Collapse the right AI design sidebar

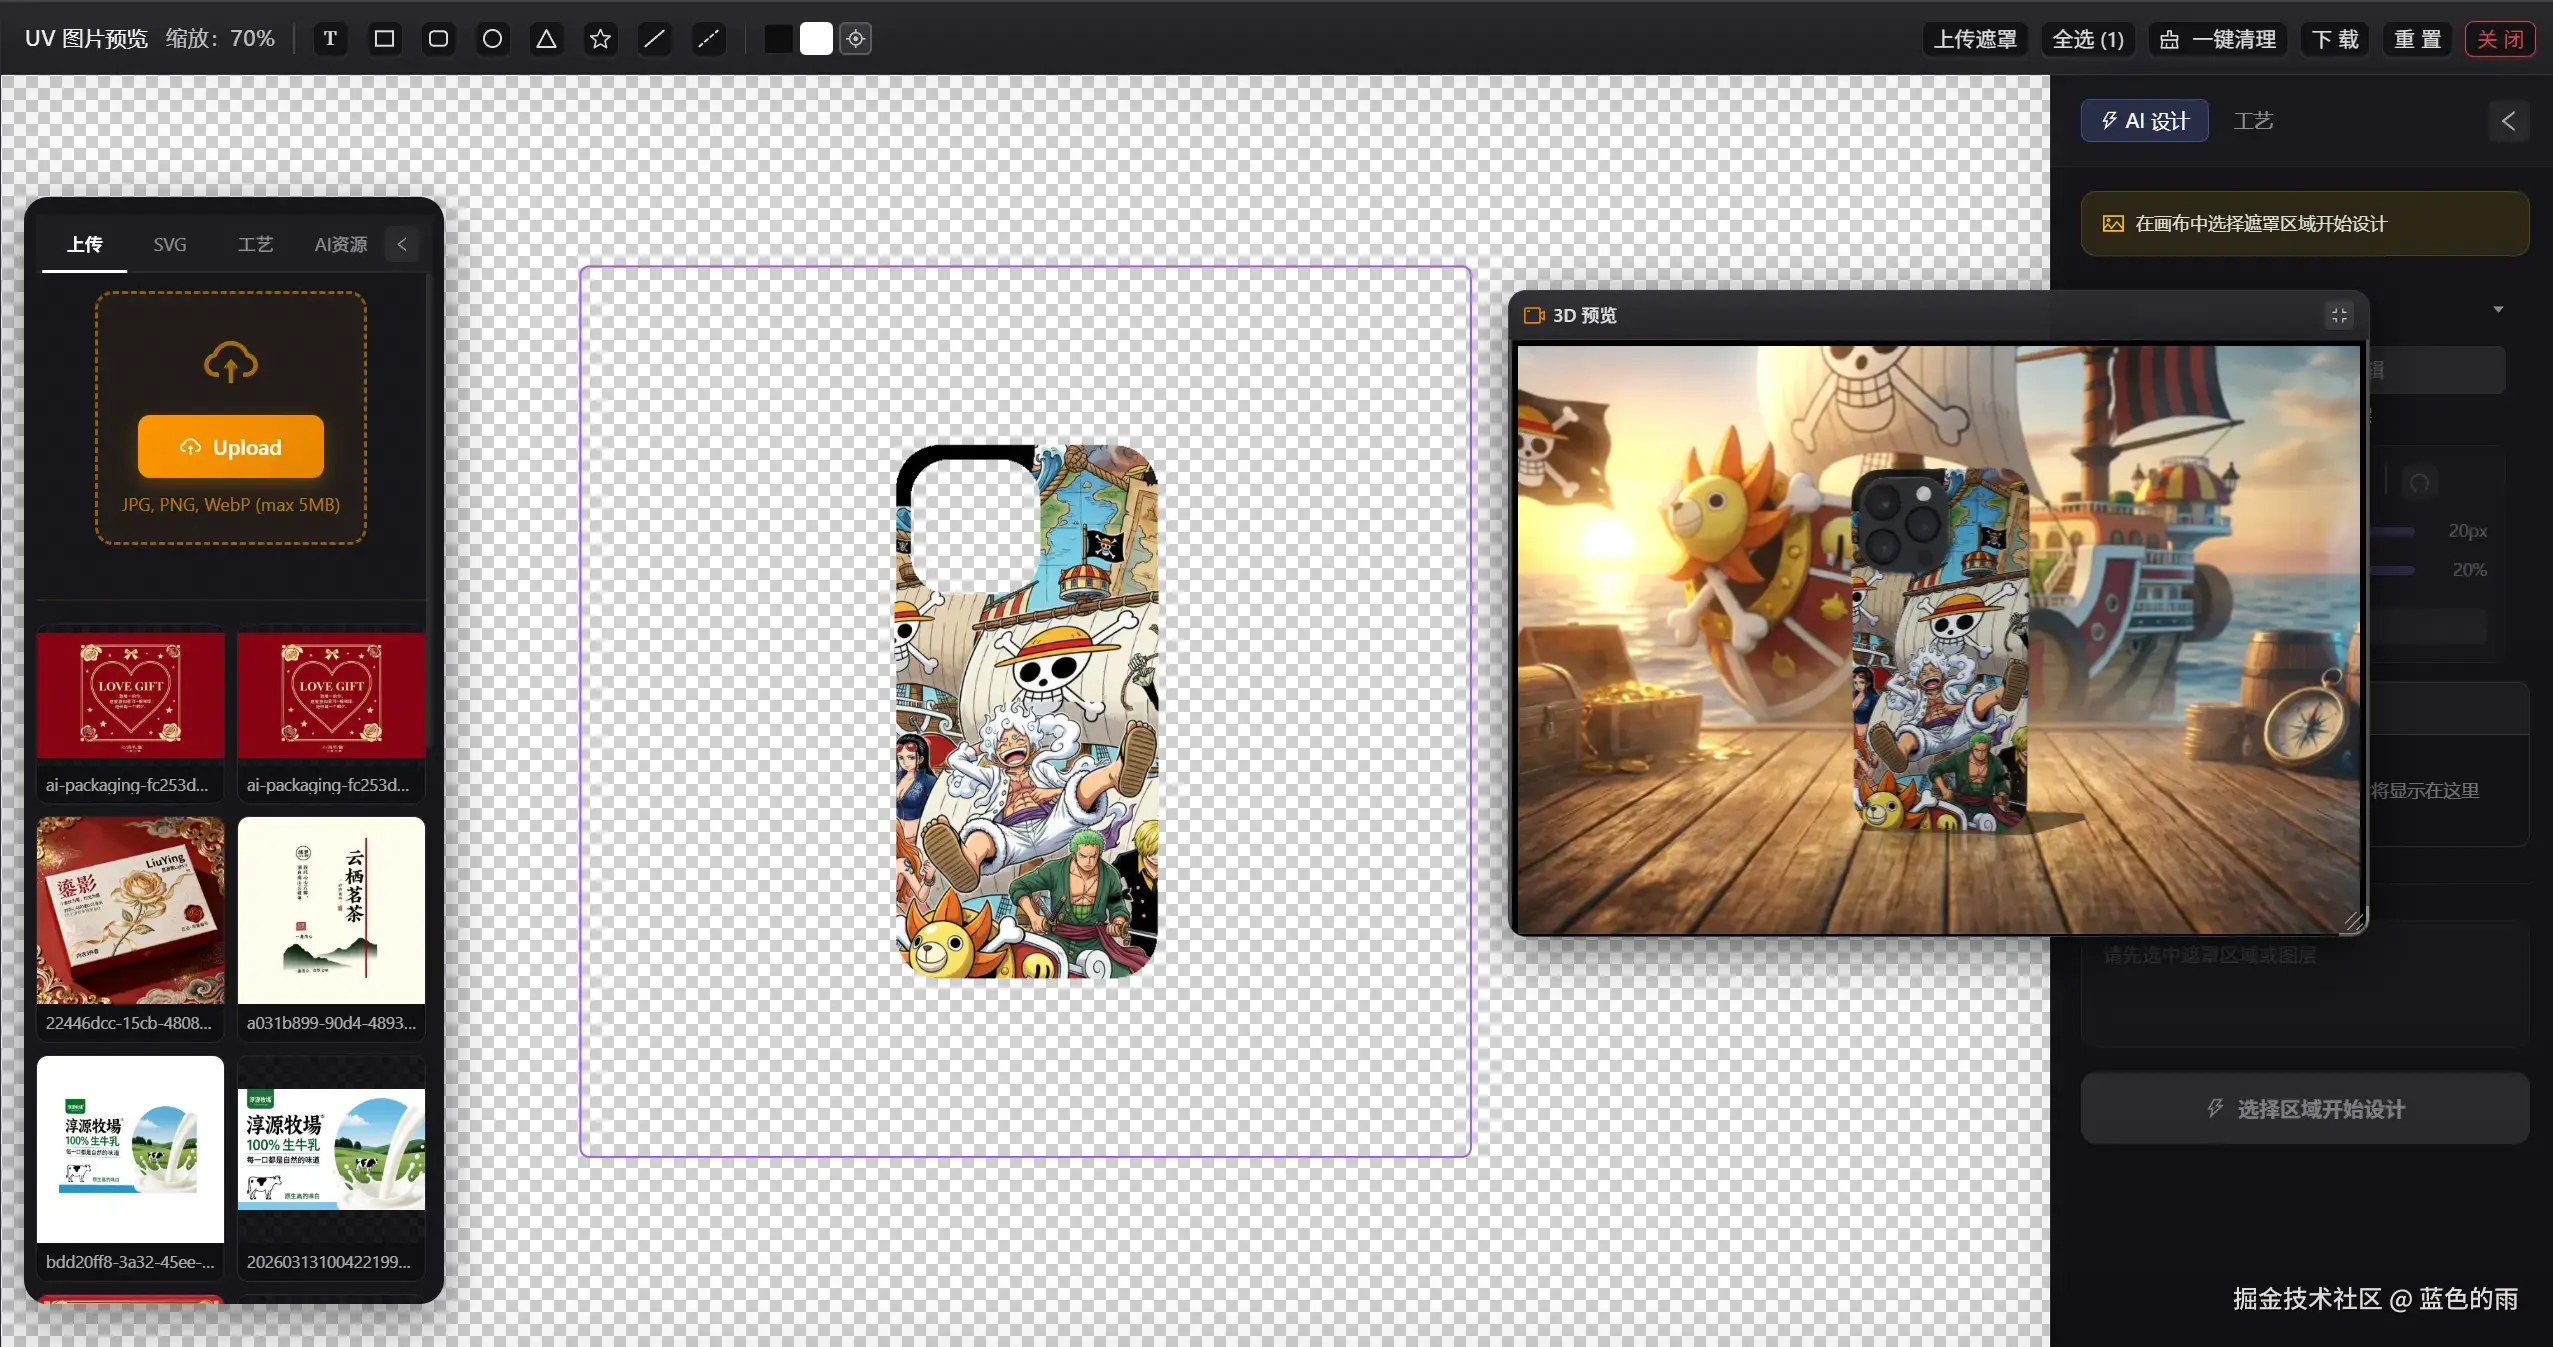2508,121
